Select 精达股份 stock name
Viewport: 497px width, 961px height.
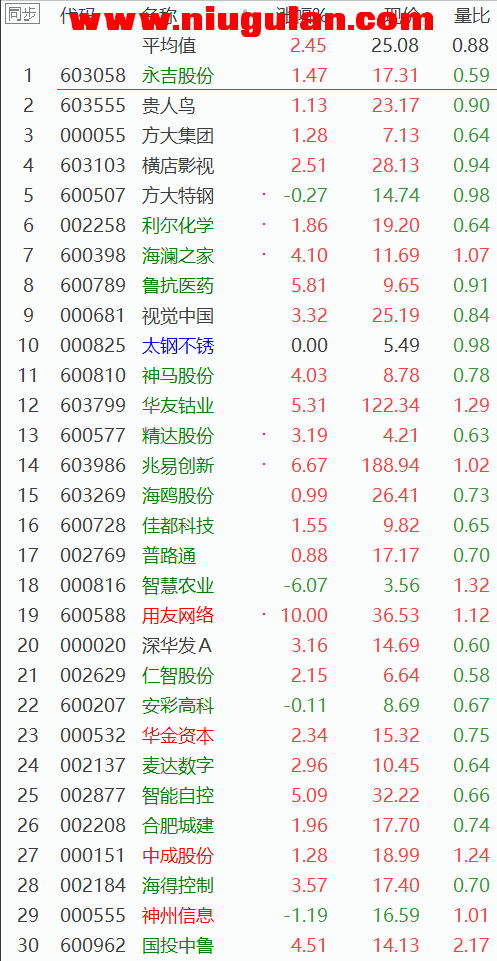coord(178,436)
